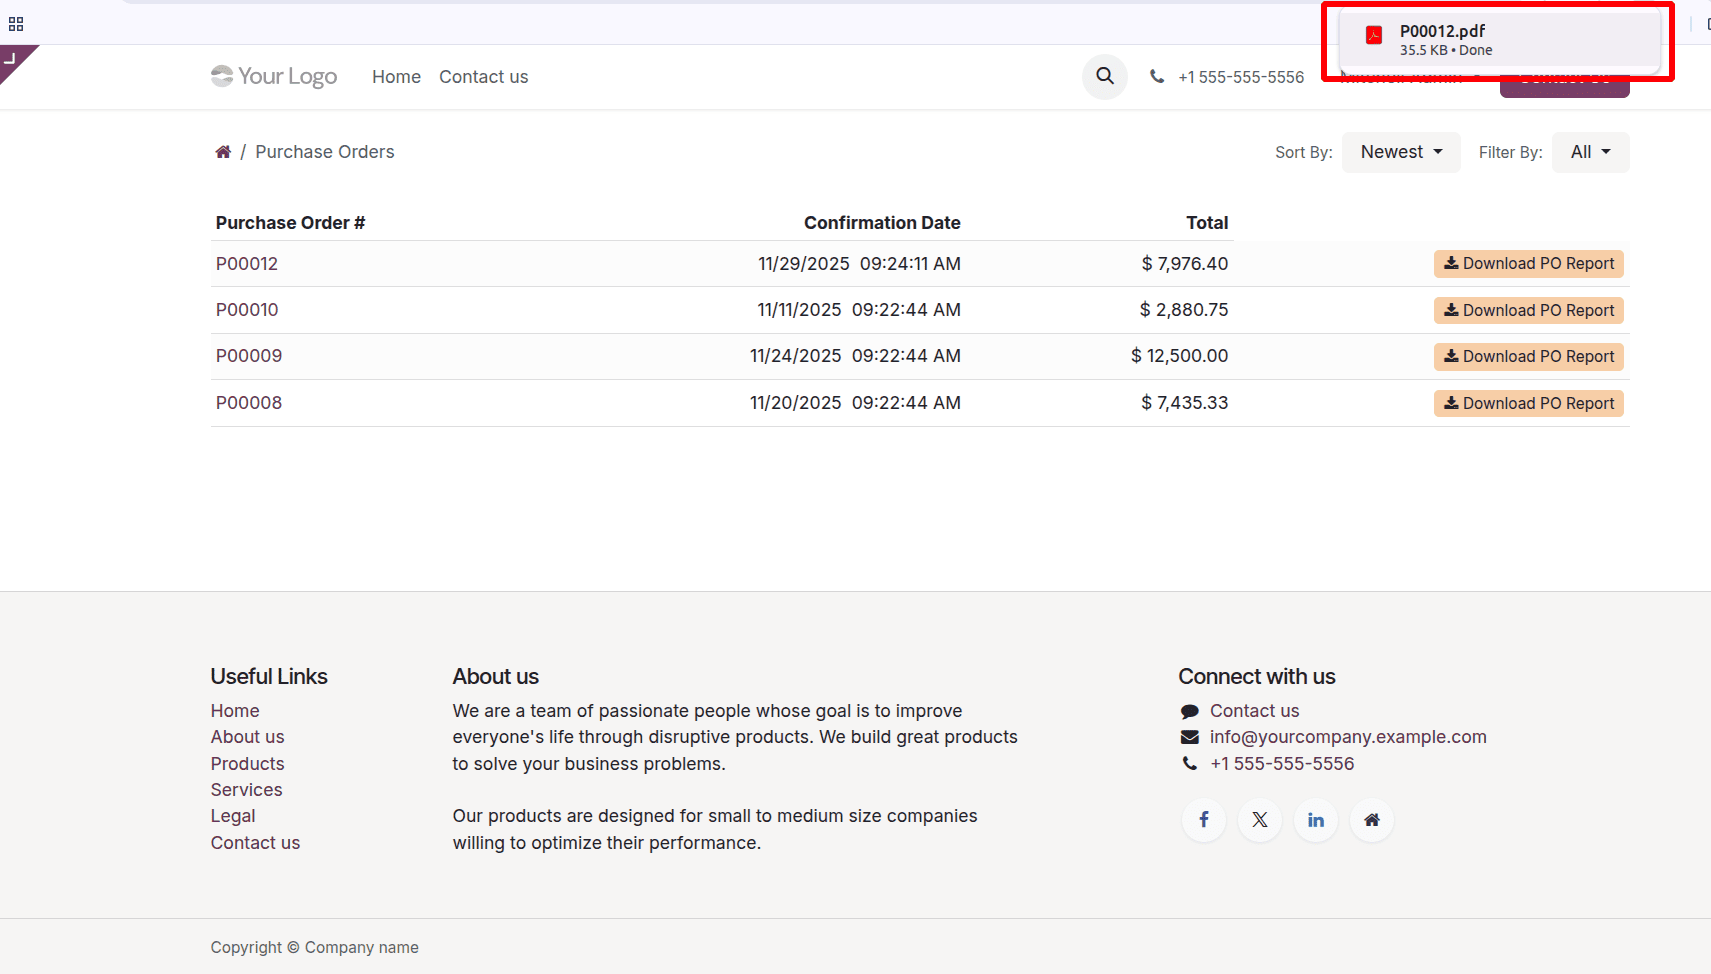
Task: Download the PO report for P00012
Action: click(1528, 263)
